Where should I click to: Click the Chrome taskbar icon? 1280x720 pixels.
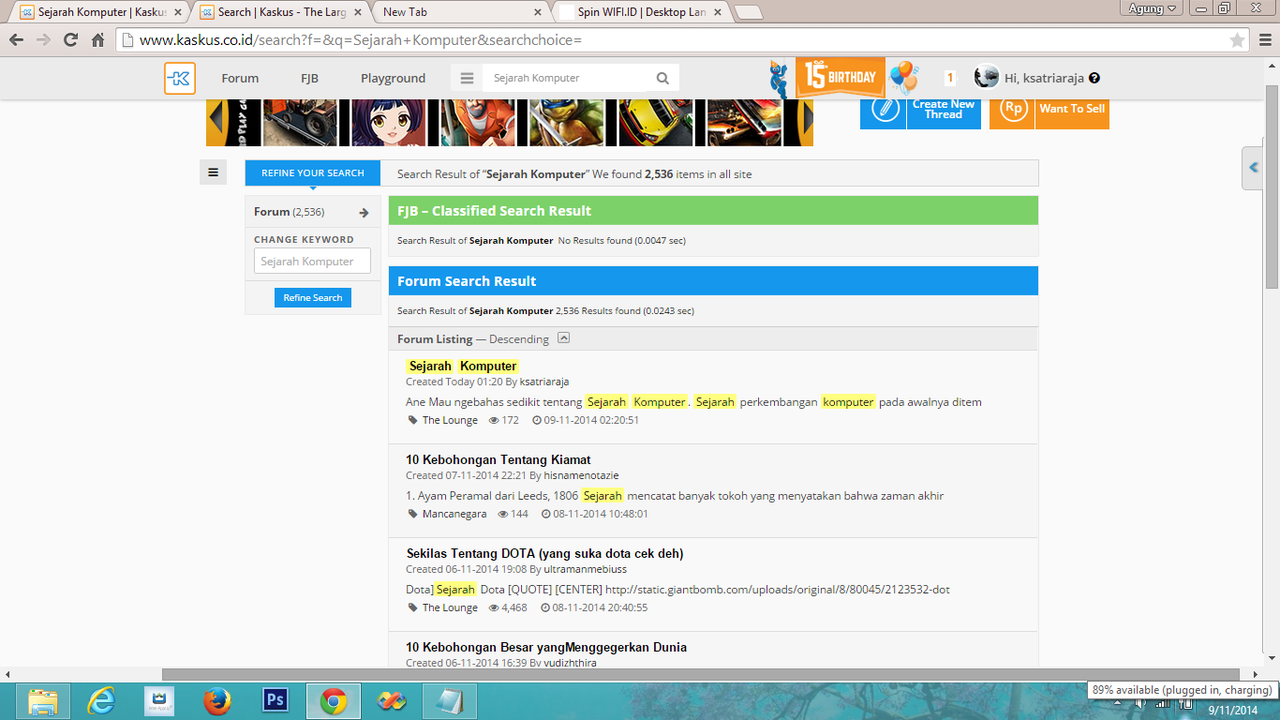pyautogui.click(x=333, y=701)
